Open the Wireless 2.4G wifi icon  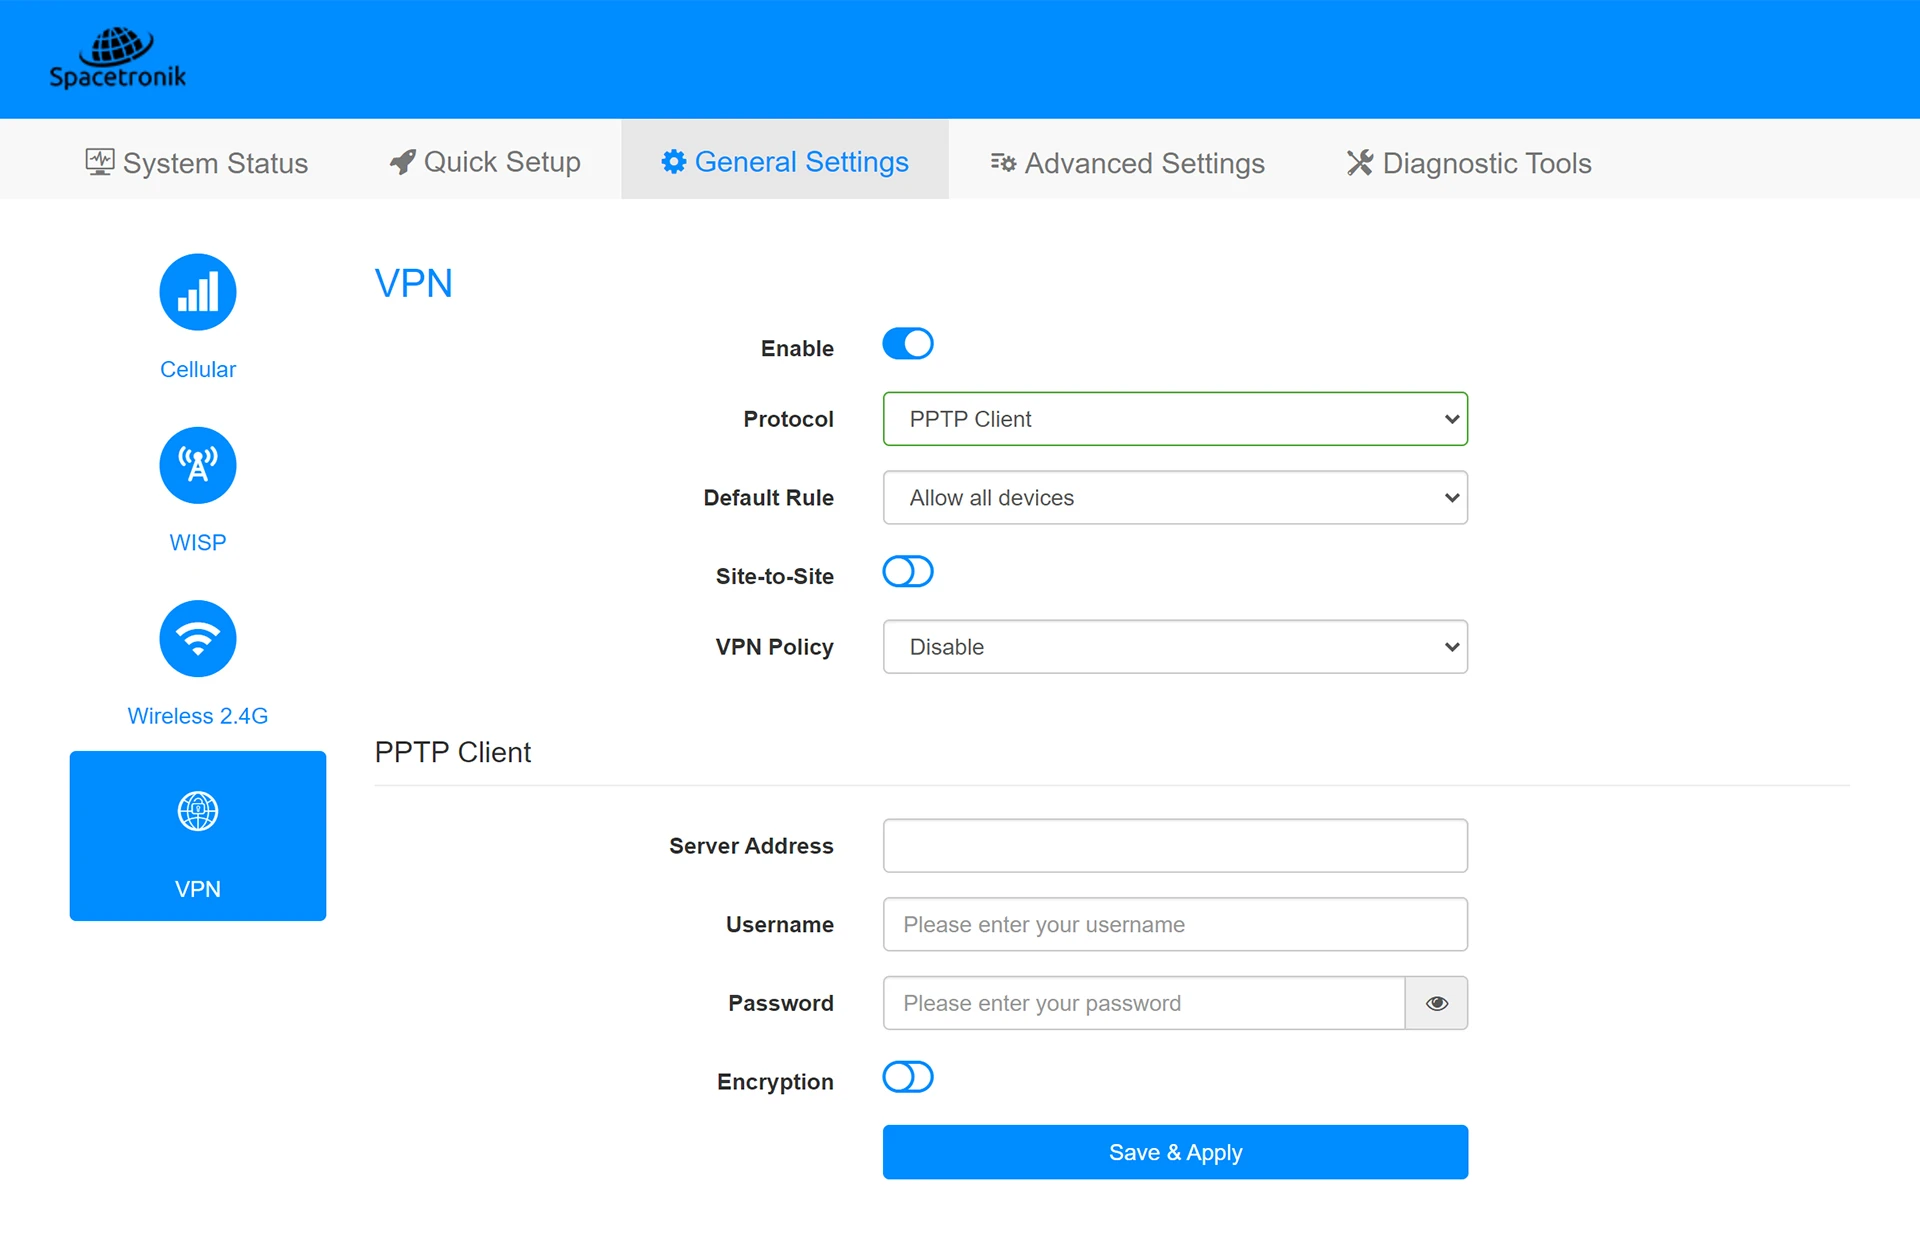tap(198, 638)
